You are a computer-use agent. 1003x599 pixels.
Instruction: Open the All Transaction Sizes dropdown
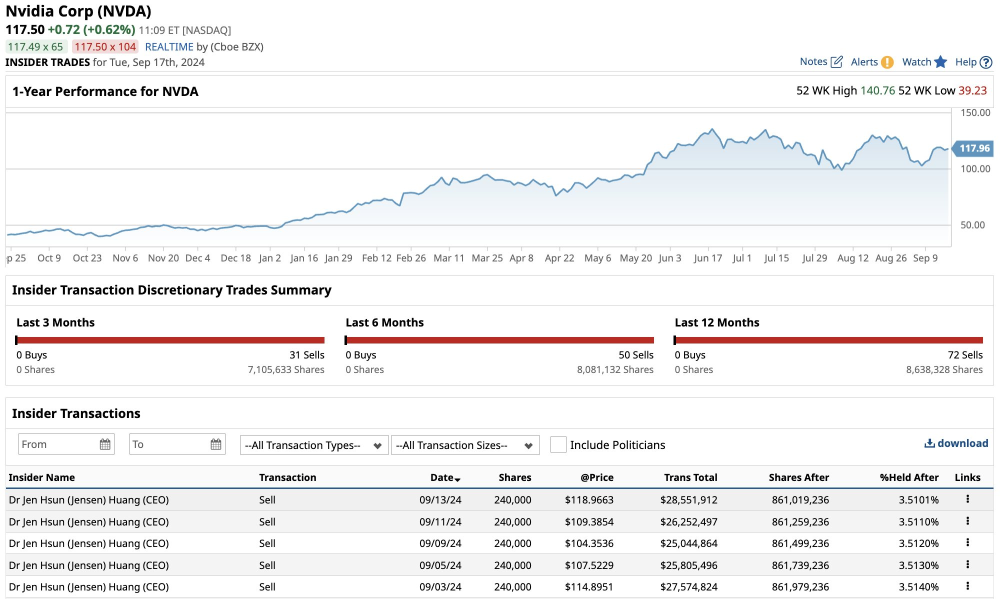(465, 445)
